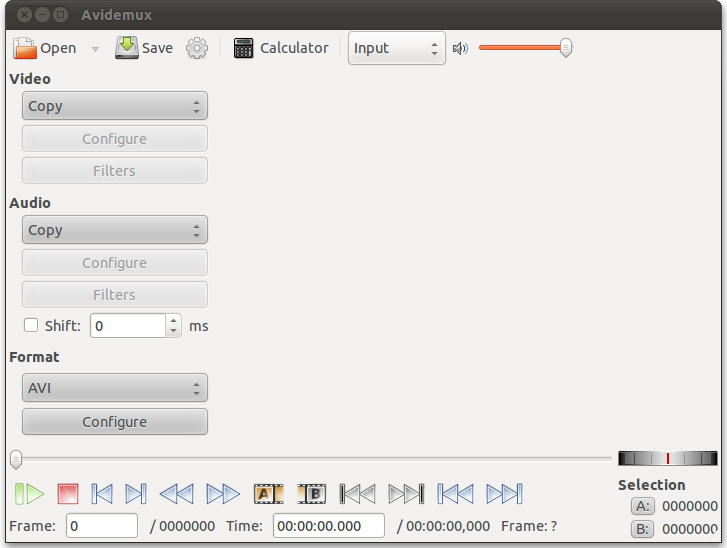Decrease the Shift value with the down arrow

point(173,331)
